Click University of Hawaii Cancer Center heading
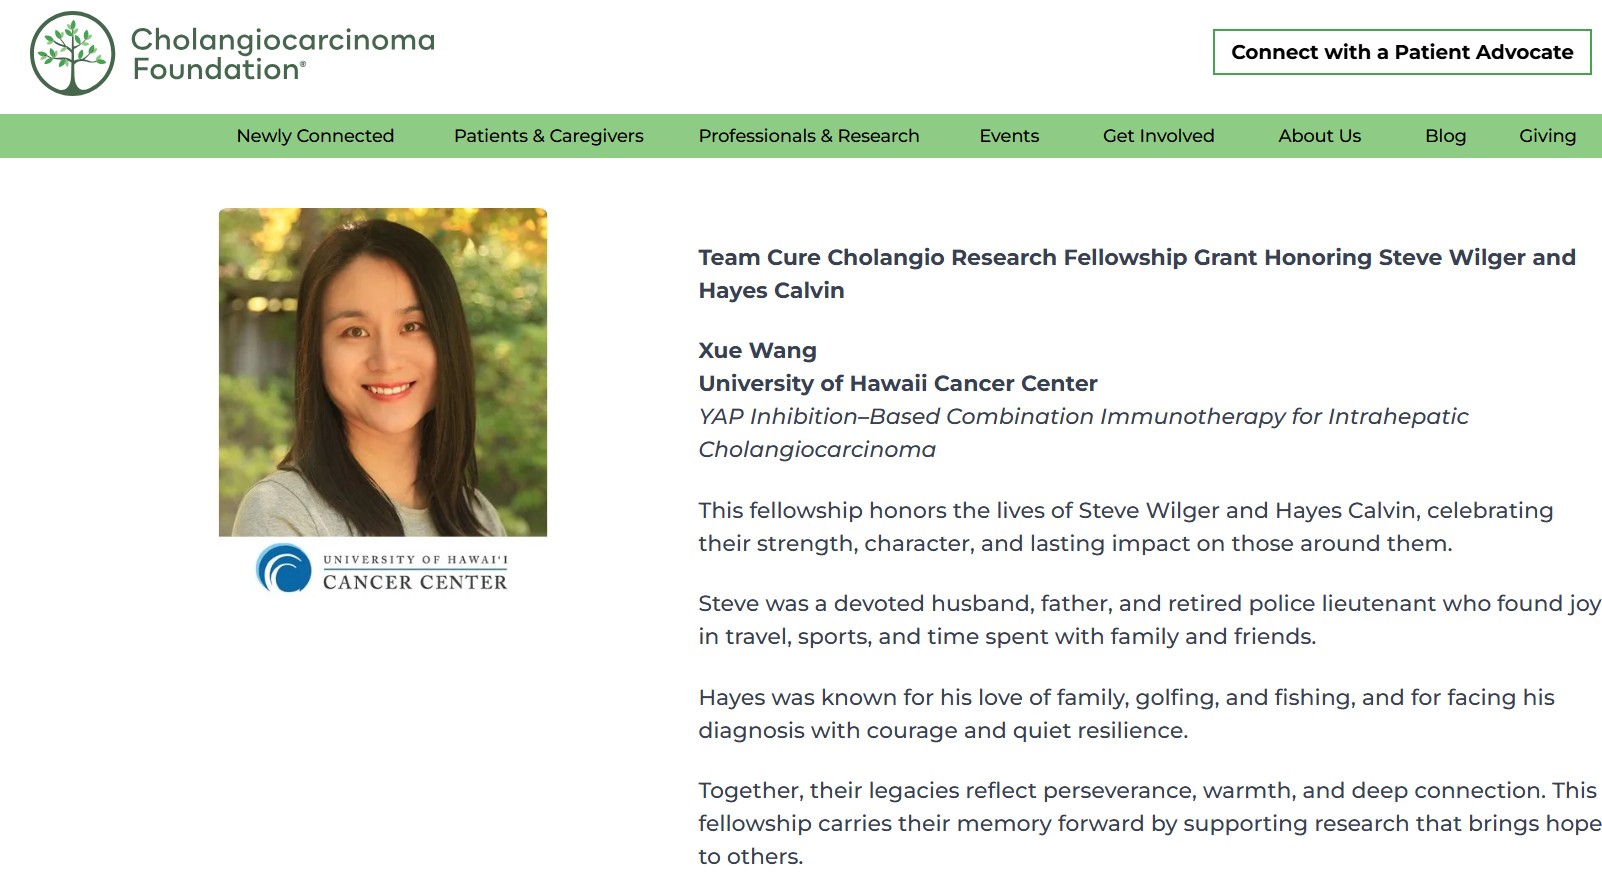This screenshot has width=1602, height=885. (x=898, y=384)
